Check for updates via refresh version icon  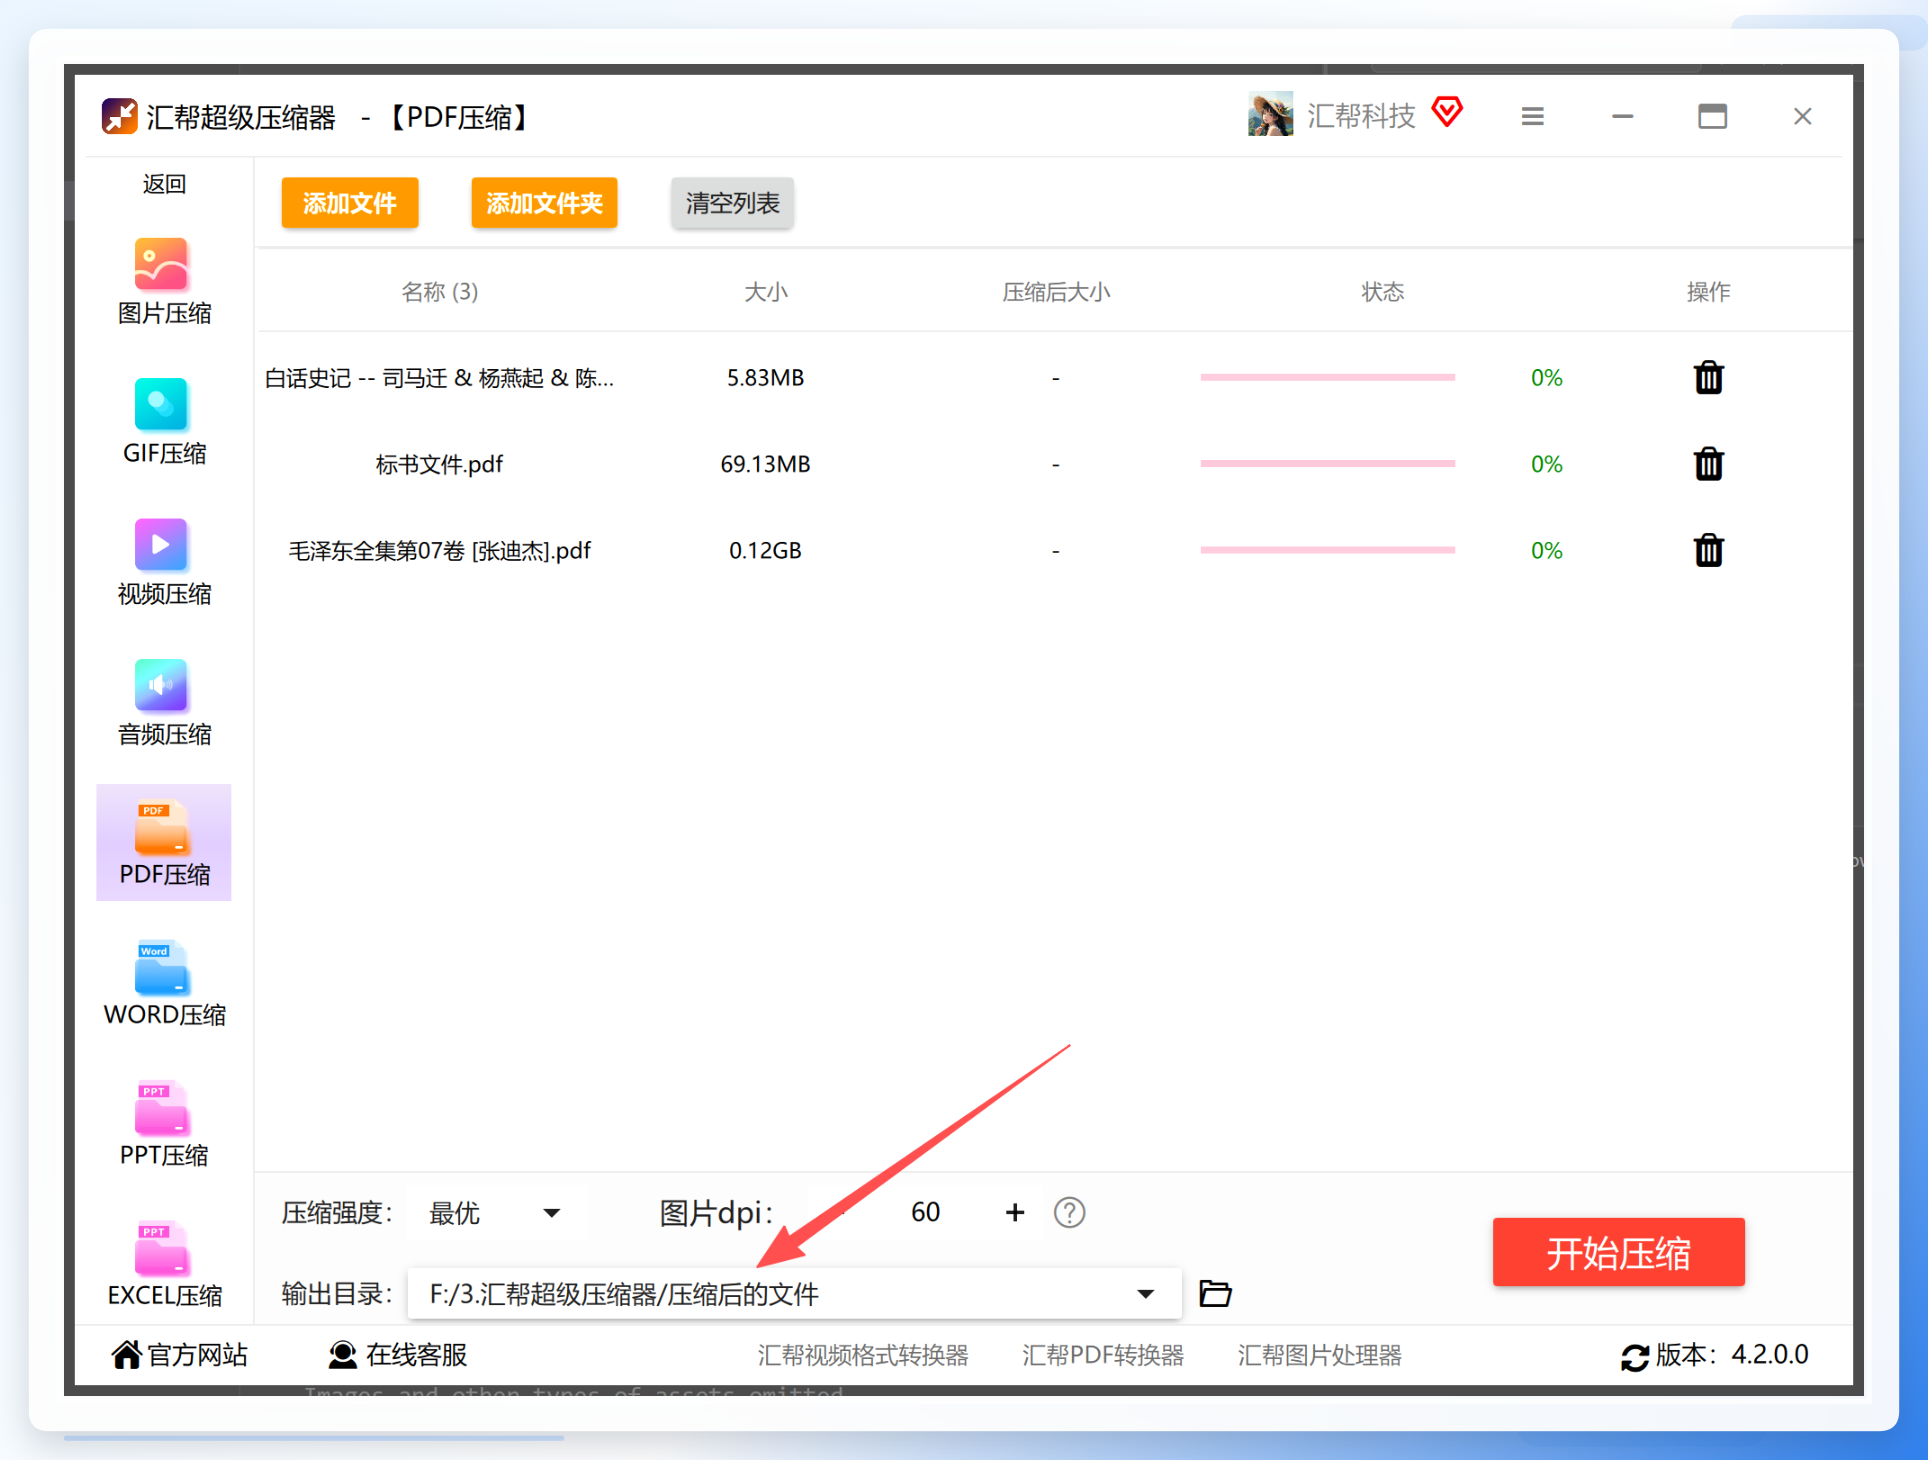pos(1634,1357)
